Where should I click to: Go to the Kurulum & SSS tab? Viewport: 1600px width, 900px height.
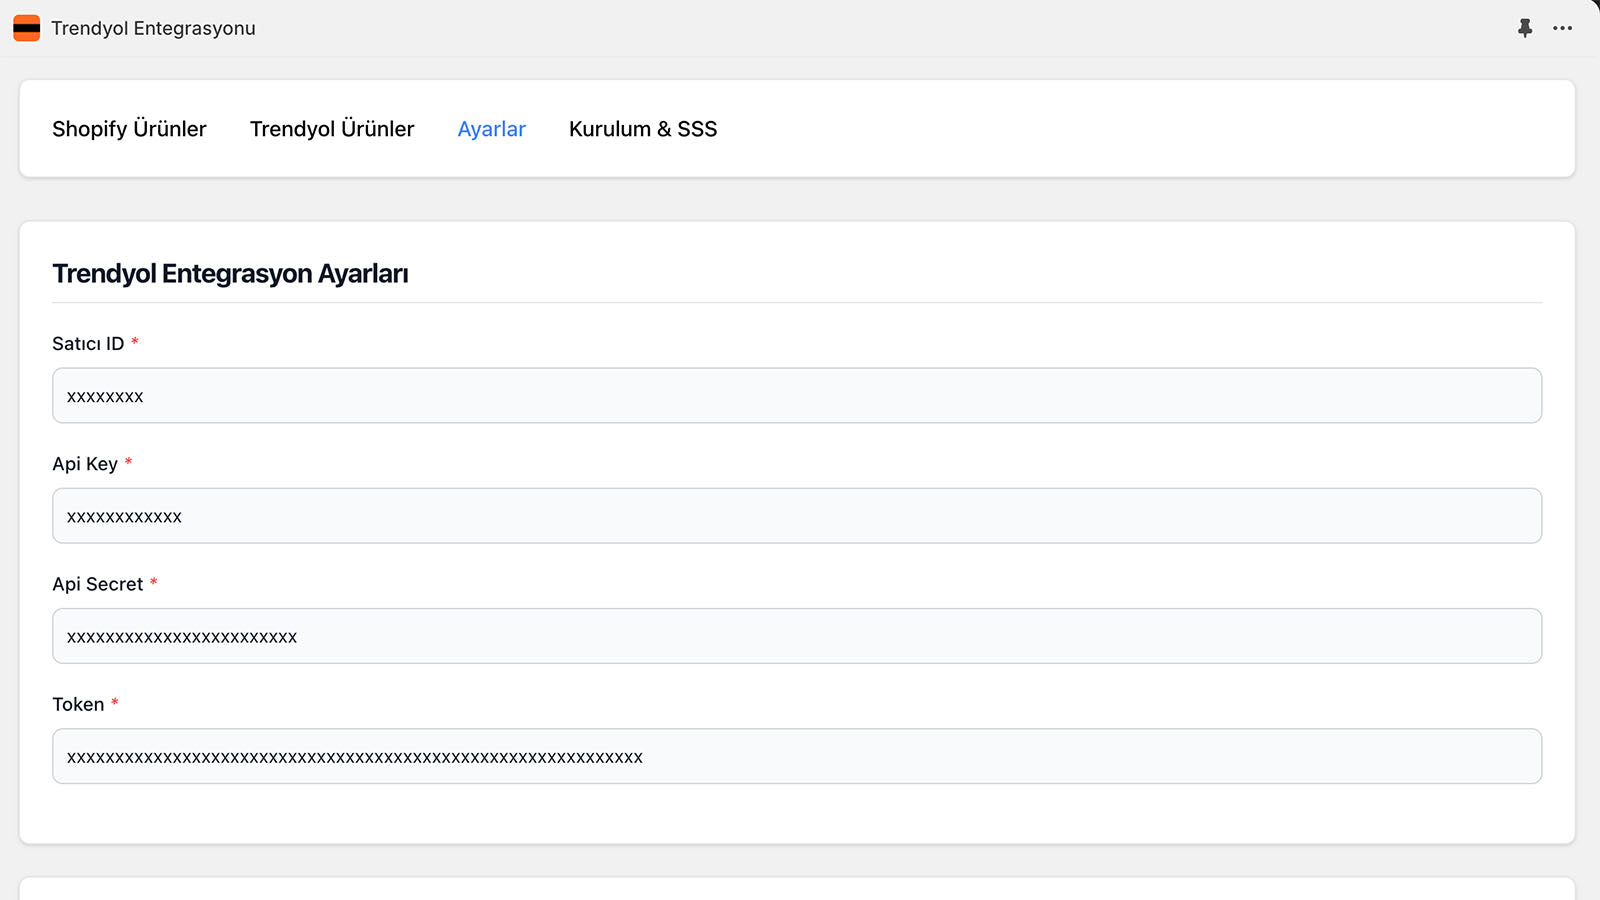click(x=643, y=129)
